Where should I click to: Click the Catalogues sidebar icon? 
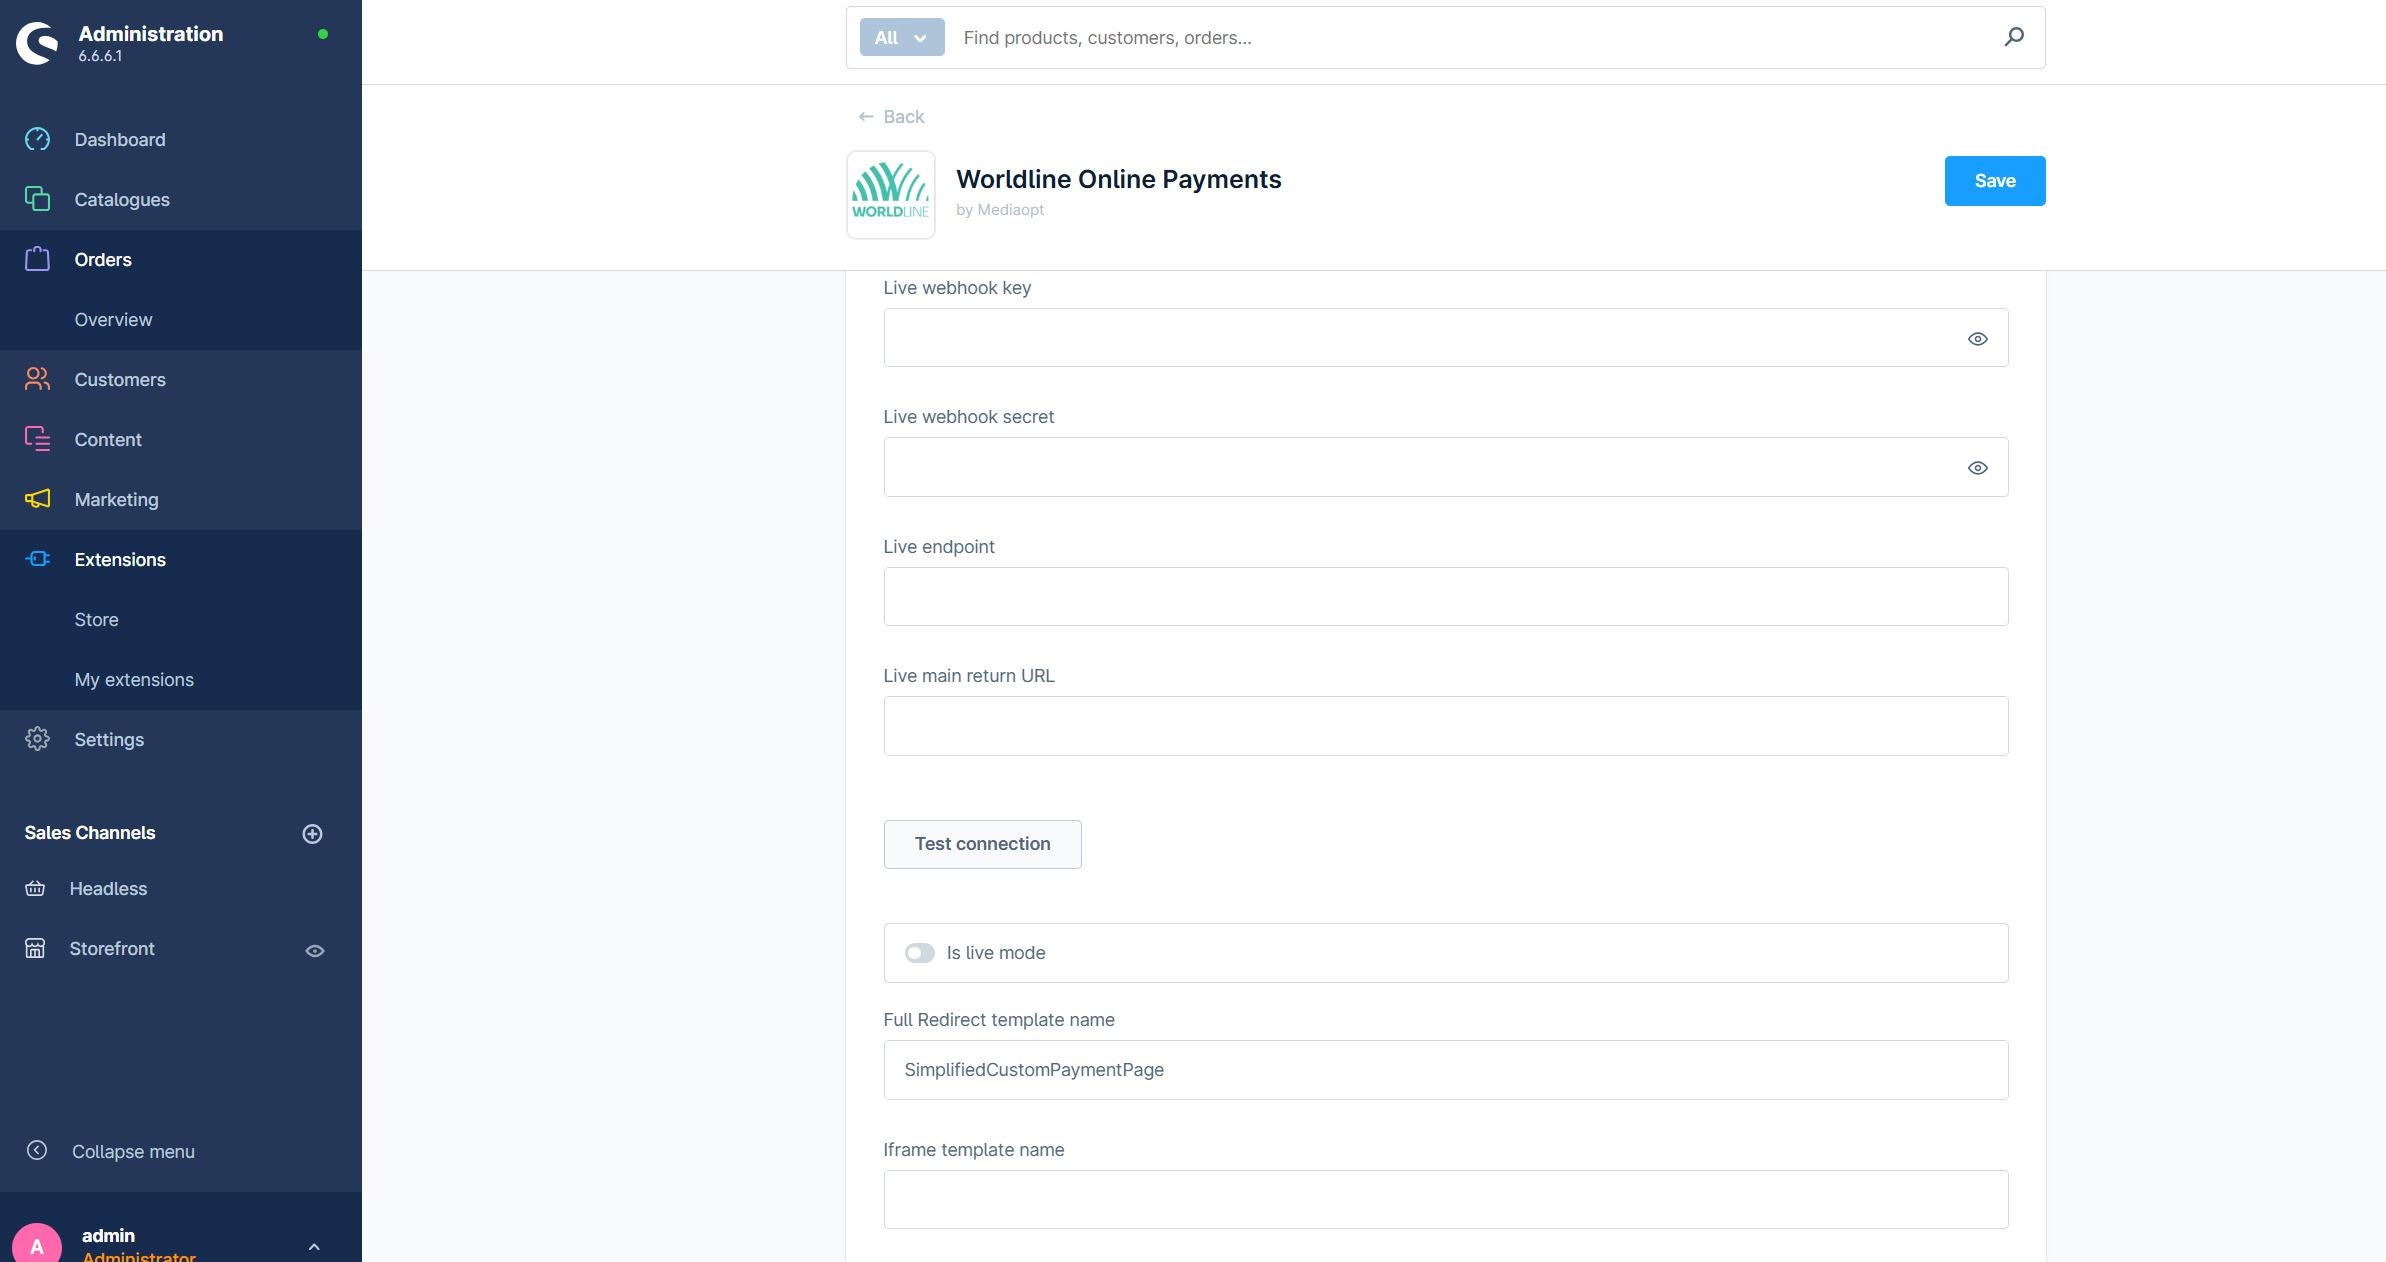tap(37, 199)
